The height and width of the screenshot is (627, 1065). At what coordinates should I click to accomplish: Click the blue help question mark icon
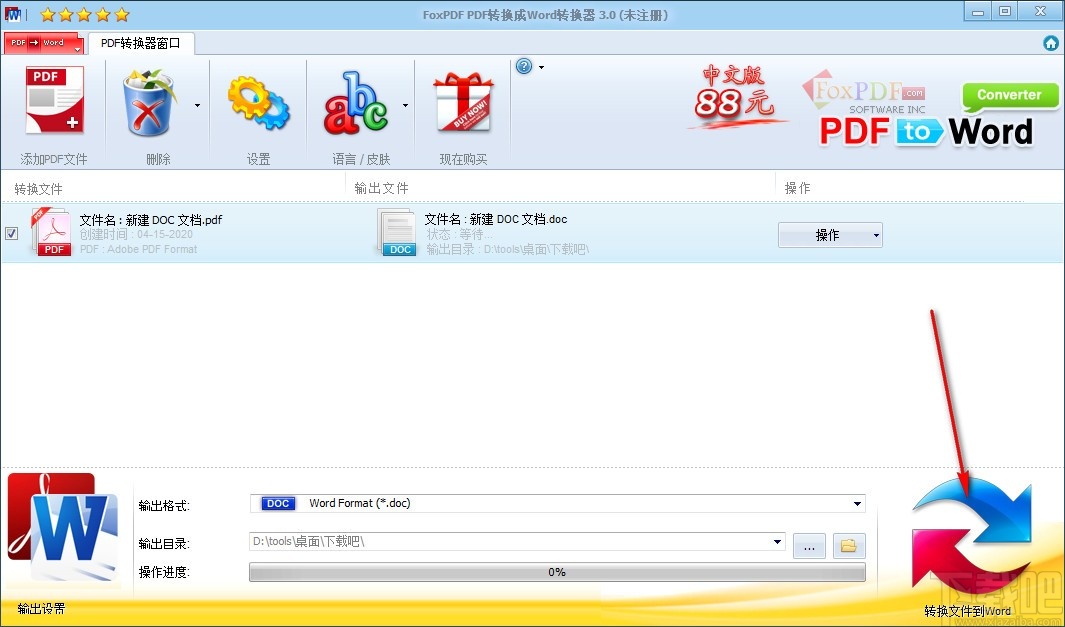click(x=524, y=67)
